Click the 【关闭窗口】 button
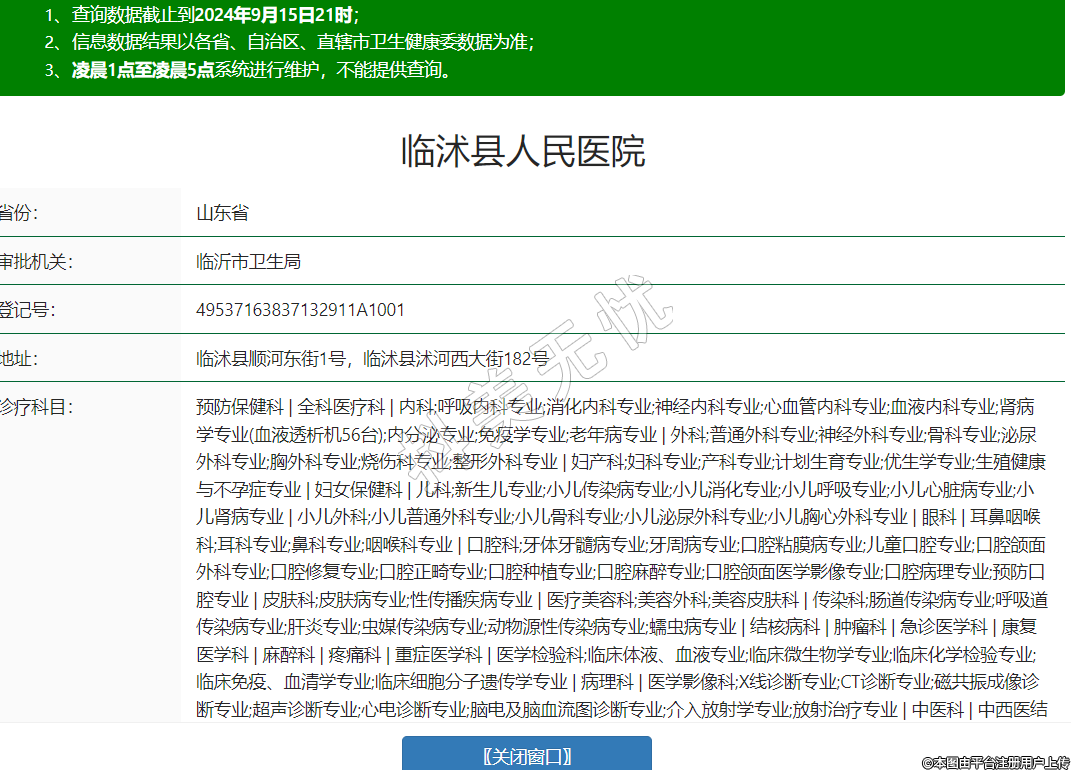 [x=526, y=755]
